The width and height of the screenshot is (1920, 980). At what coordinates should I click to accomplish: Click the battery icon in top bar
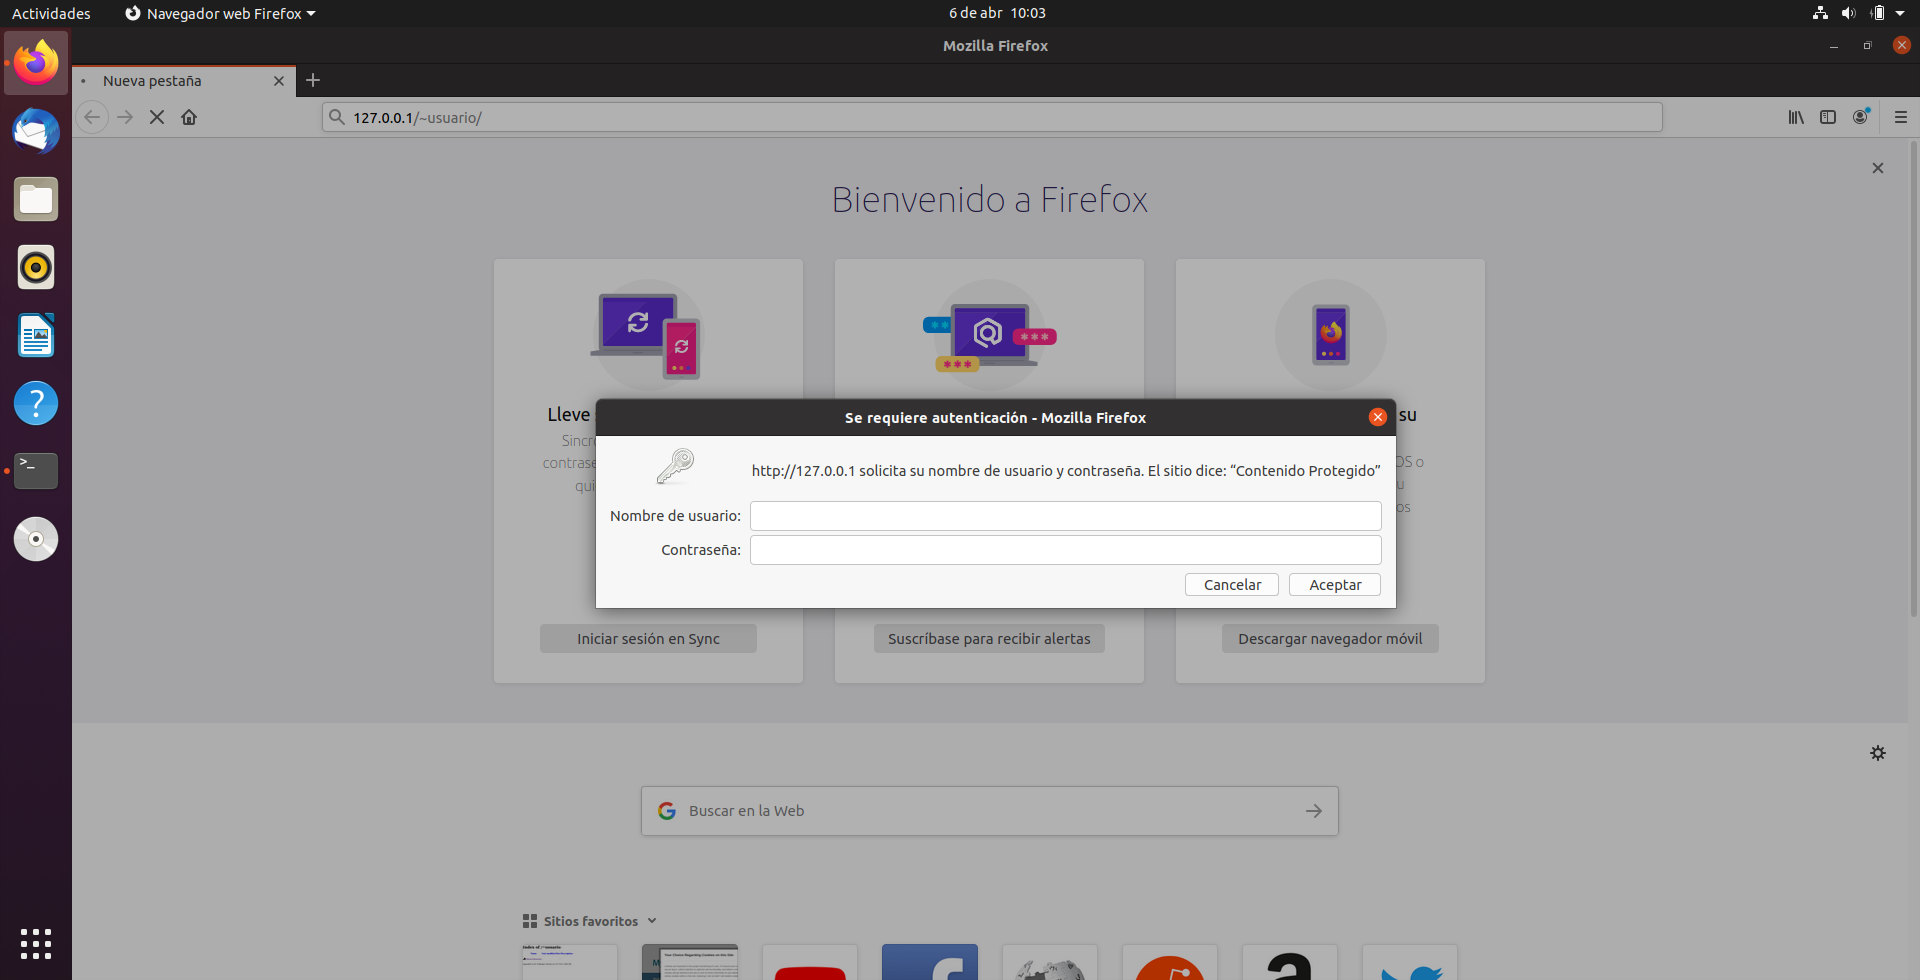[1878, 13]
